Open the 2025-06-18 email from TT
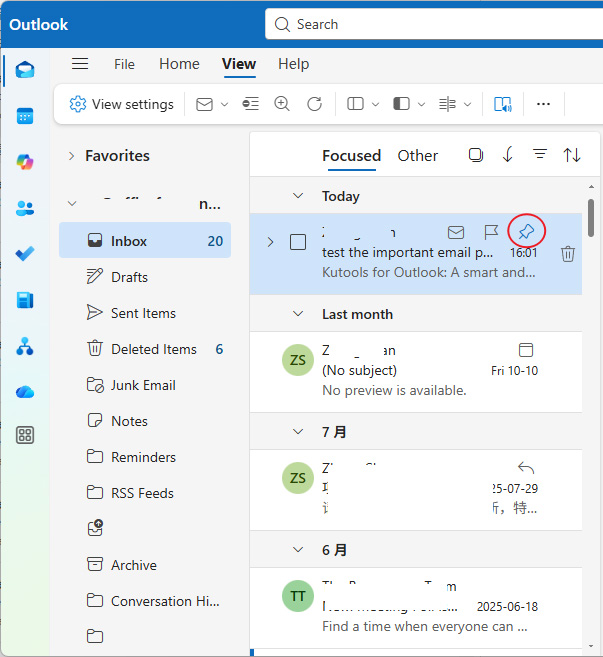Screen dimensions: 603x657 (x=416, y=608)
